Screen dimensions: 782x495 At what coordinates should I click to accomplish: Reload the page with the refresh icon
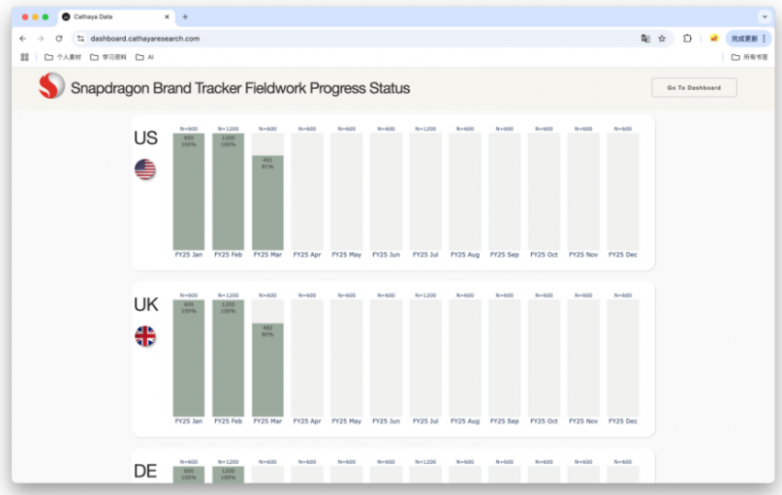(59, 38)
